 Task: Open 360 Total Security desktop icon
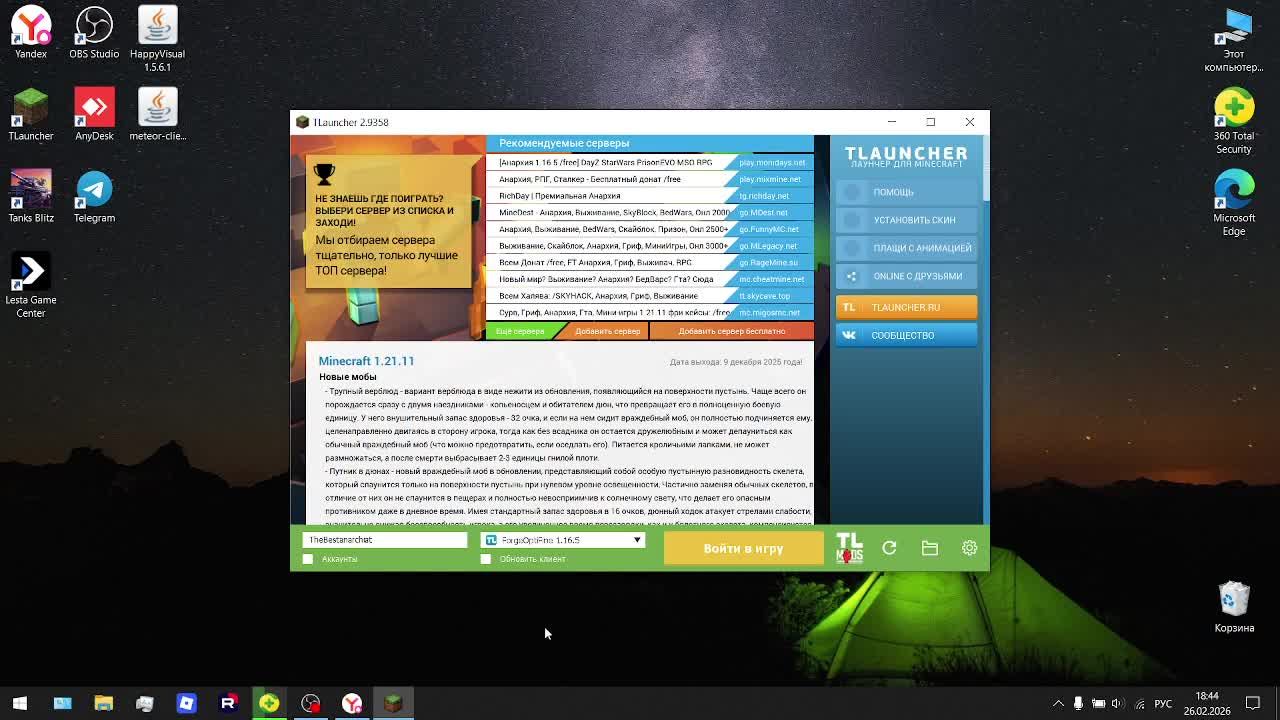click(1234, 121)
